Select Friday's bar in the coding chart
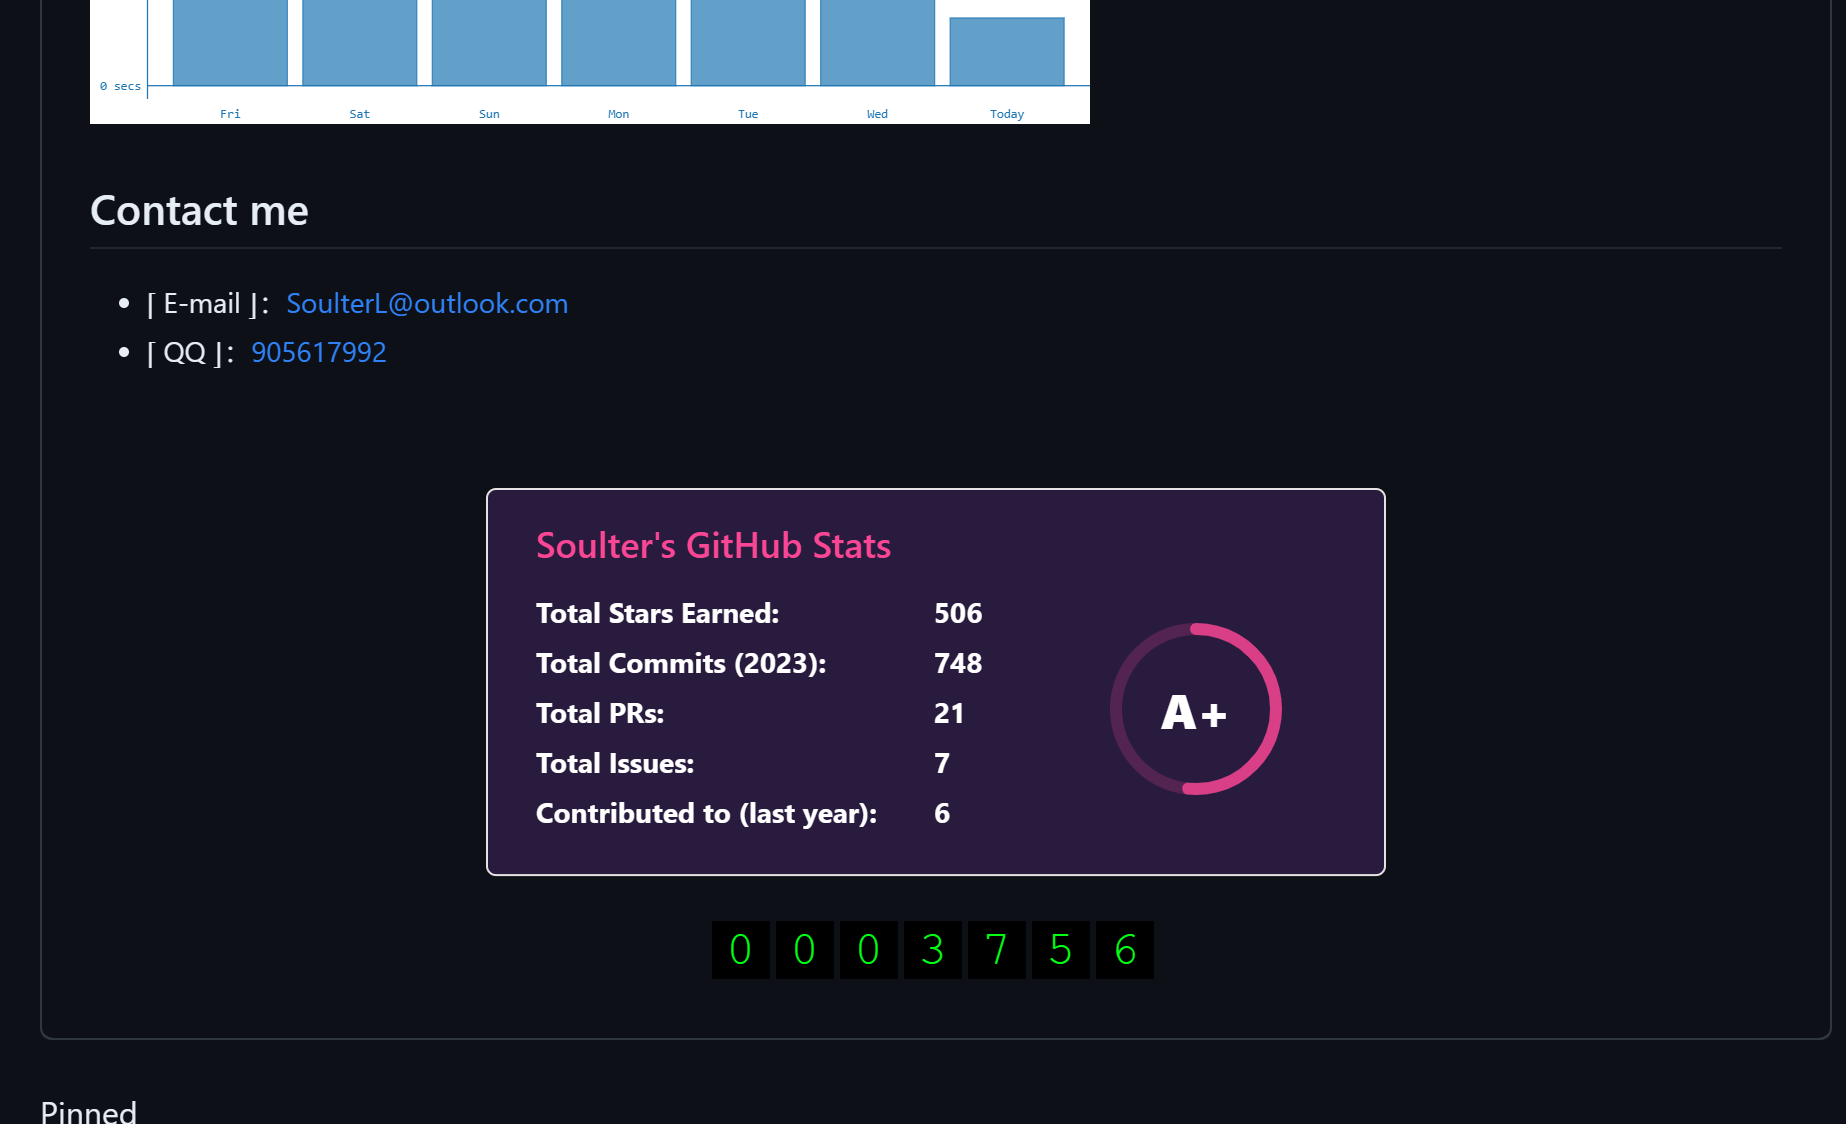The width and height of the screenshot is (1846, 1124). coord(229,42)
